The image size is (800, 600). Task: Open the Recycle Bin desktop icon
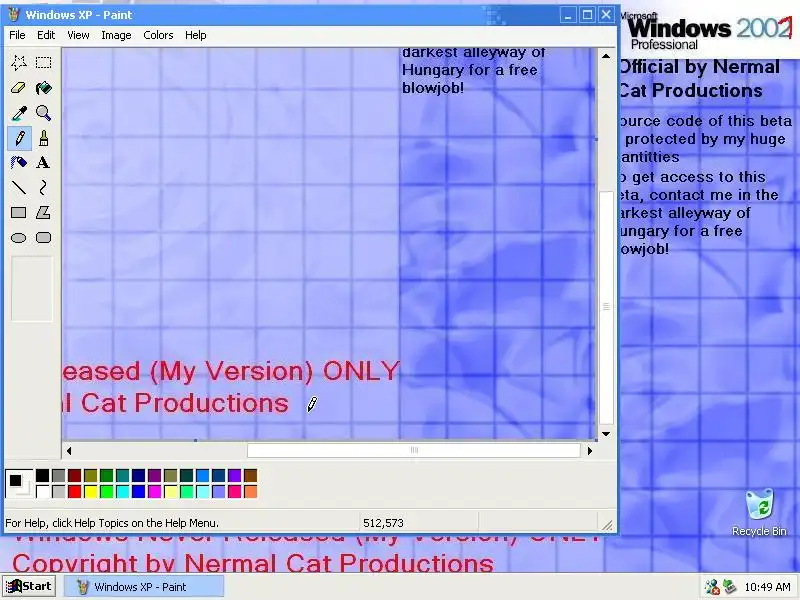(x=759, y=512)
